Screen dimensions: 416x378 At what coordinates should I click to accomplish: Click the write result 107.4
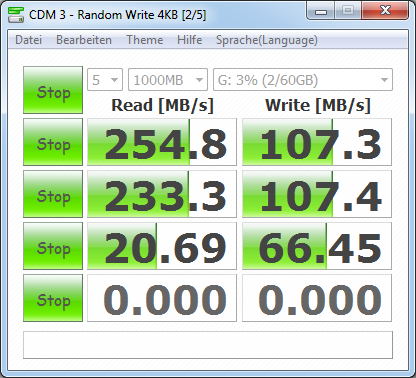click(317, 194)
